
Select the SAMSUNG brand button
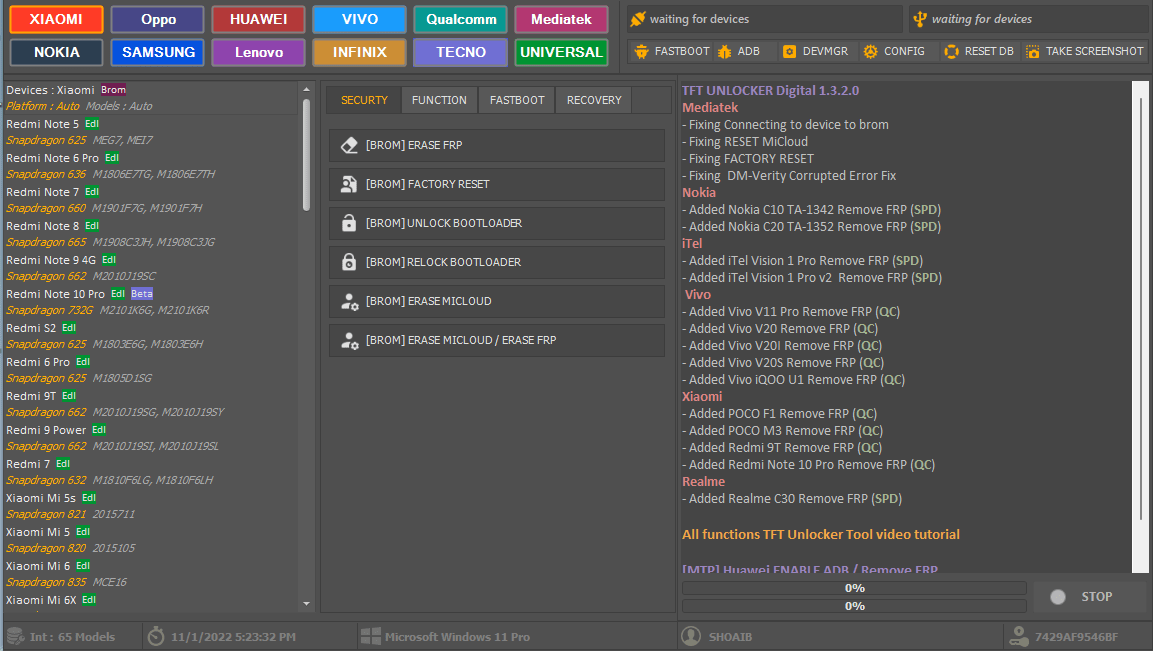(x=157, y=52)
